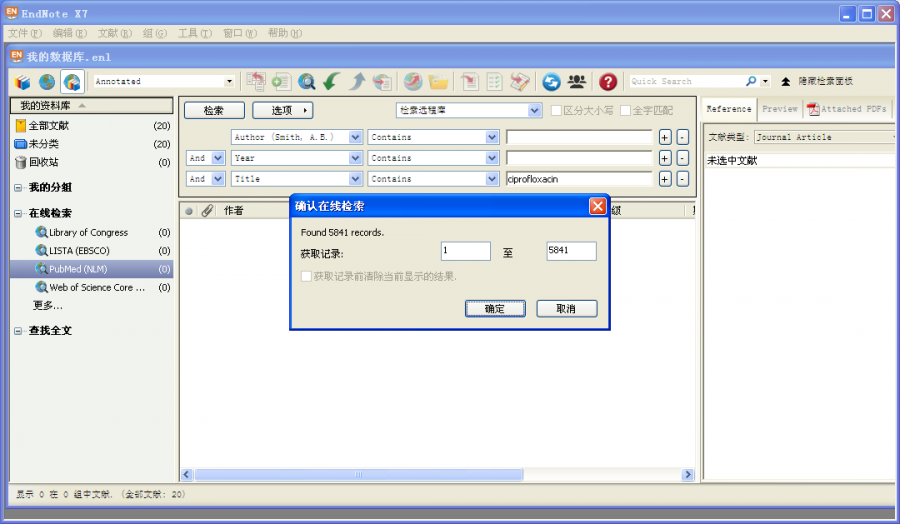Image resolution: width=900 pixels, height=524 pixels.
Task: Click the green Import arrow icon
Action: (331, 81)
